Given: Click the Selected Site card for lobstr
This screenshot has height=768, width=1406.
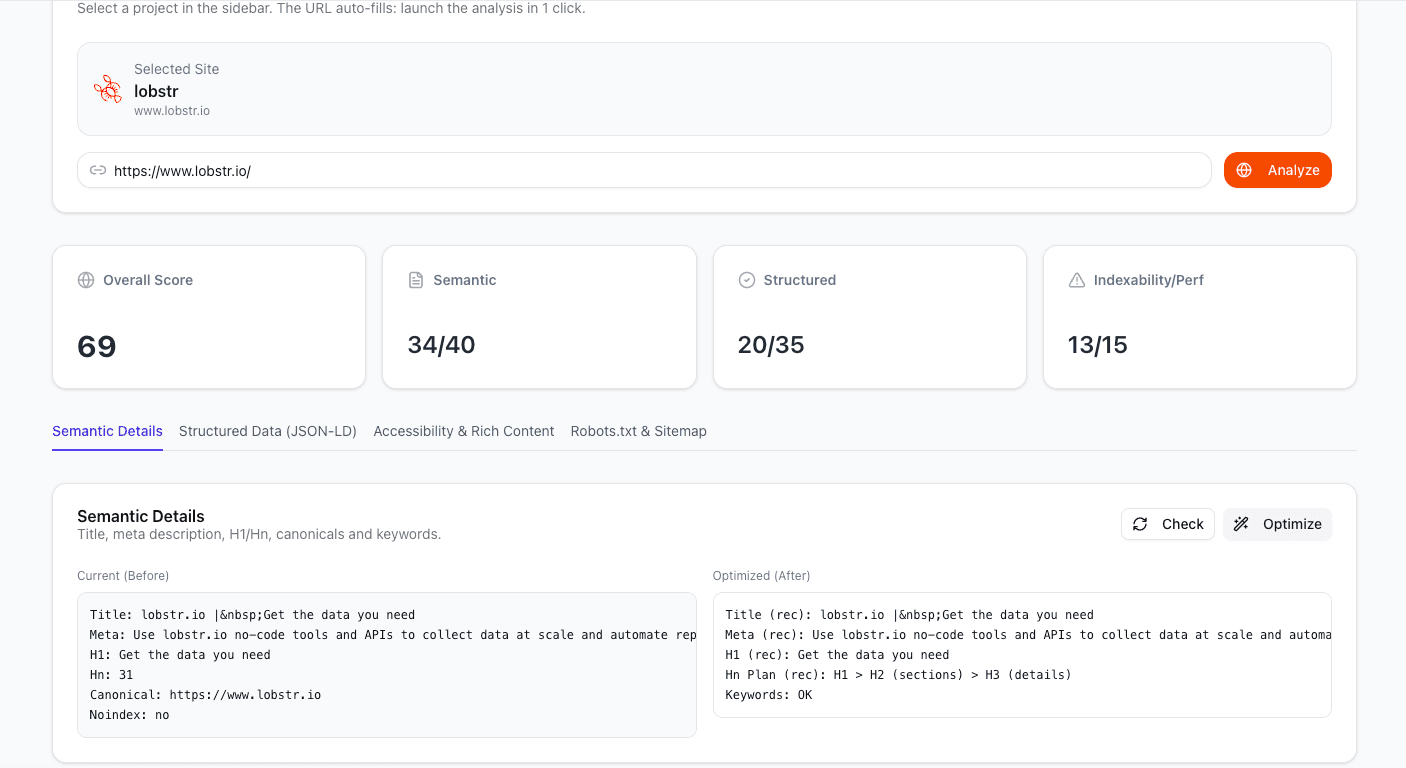Looking at the screenshot, I should (x=703, y=87).
